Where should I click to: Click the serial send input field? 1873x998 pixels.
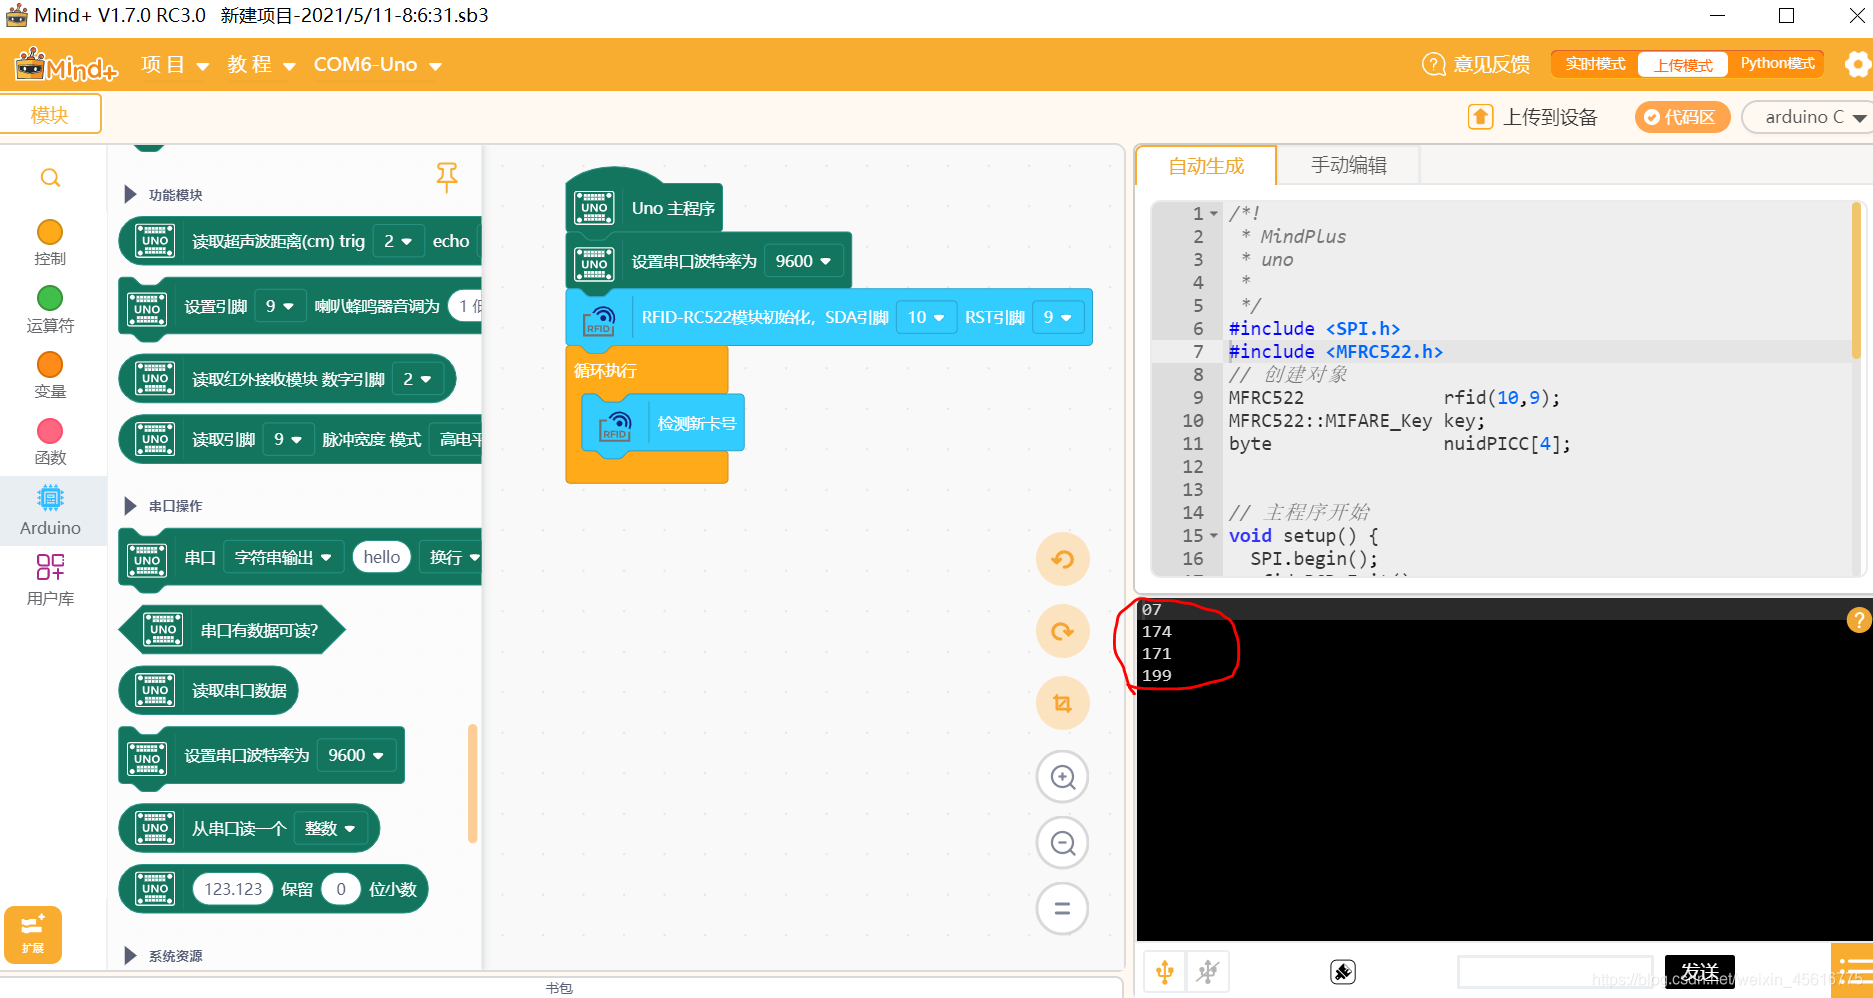(1555, 971)
